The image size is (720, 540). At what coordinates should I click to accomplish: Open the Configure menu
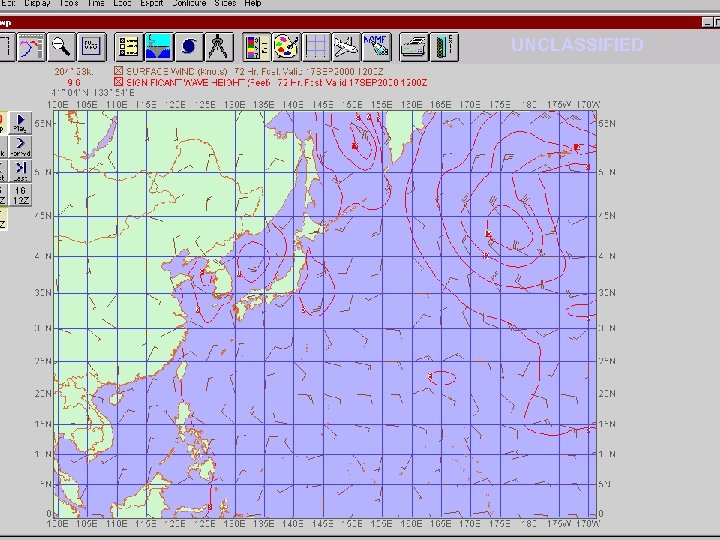[189, 3]
